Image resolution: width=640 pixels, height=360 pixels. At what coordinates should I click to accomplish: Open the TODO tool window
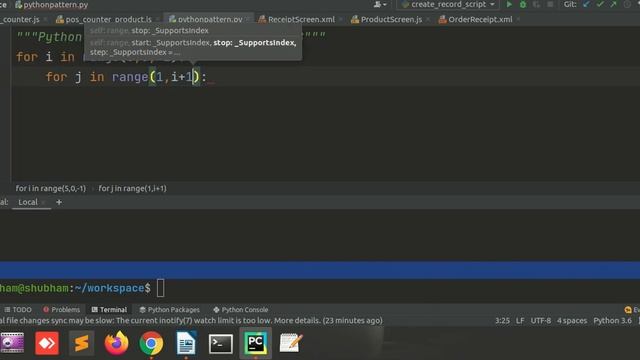click(x=18, y=310)
